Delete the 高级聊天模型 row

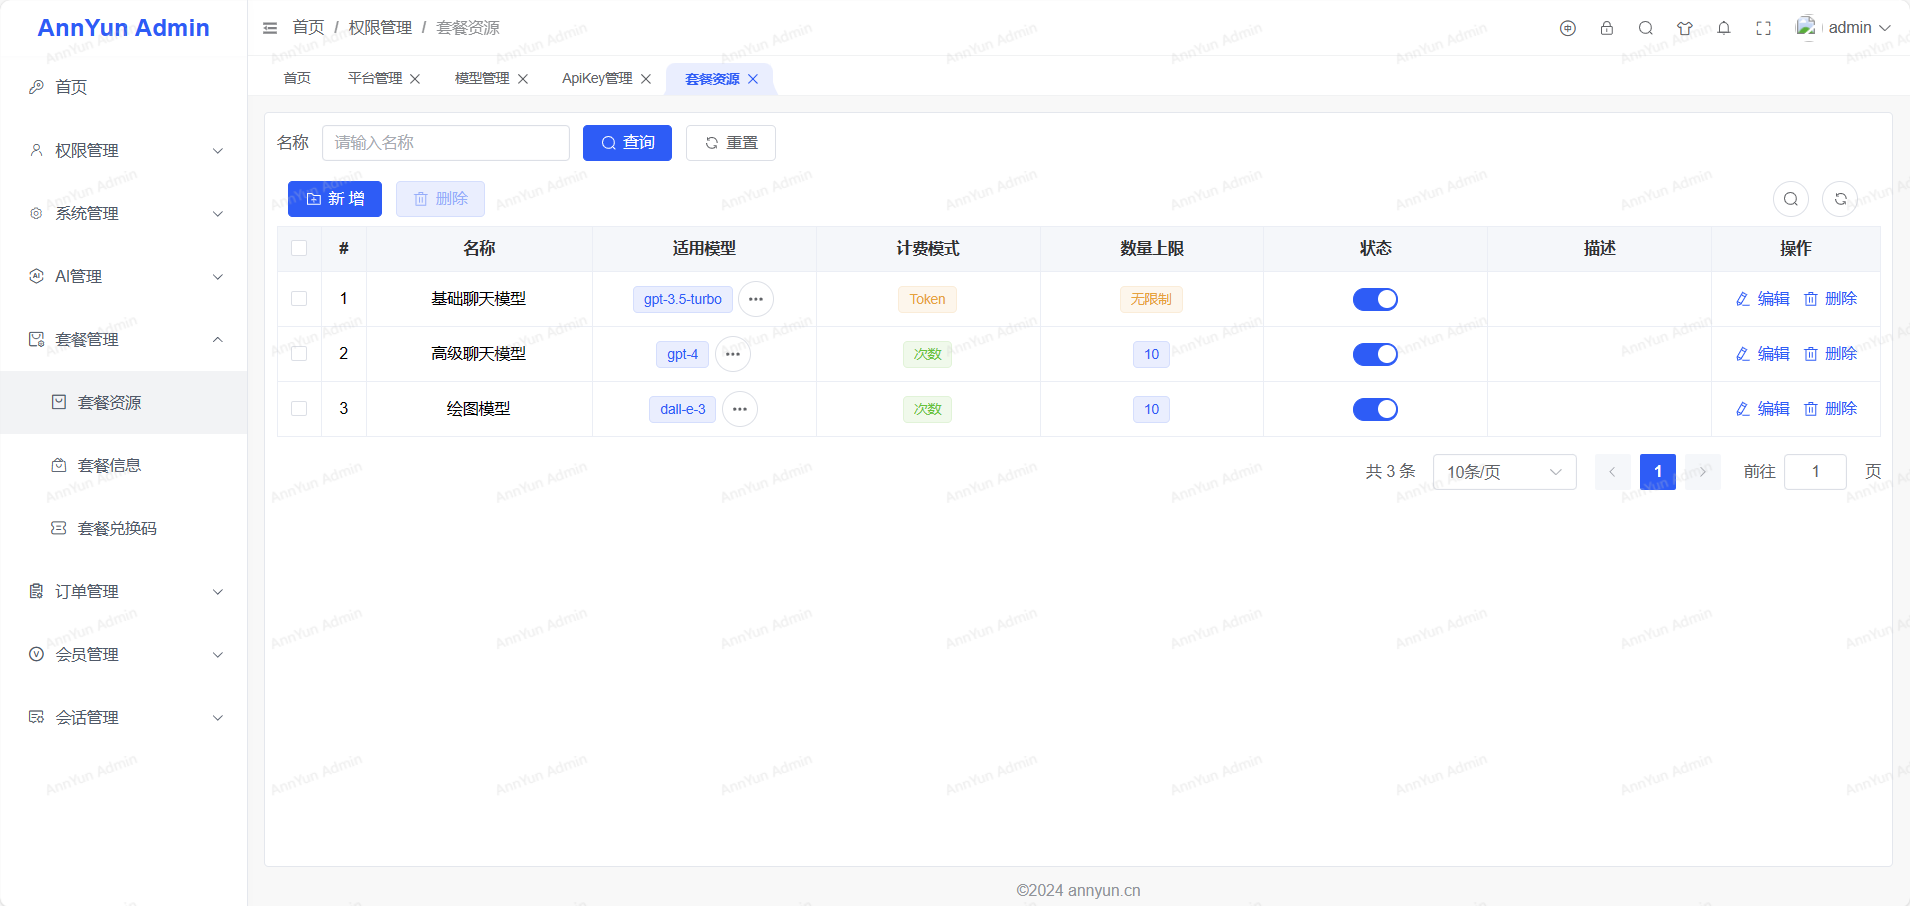click(x=1830, y=354)
